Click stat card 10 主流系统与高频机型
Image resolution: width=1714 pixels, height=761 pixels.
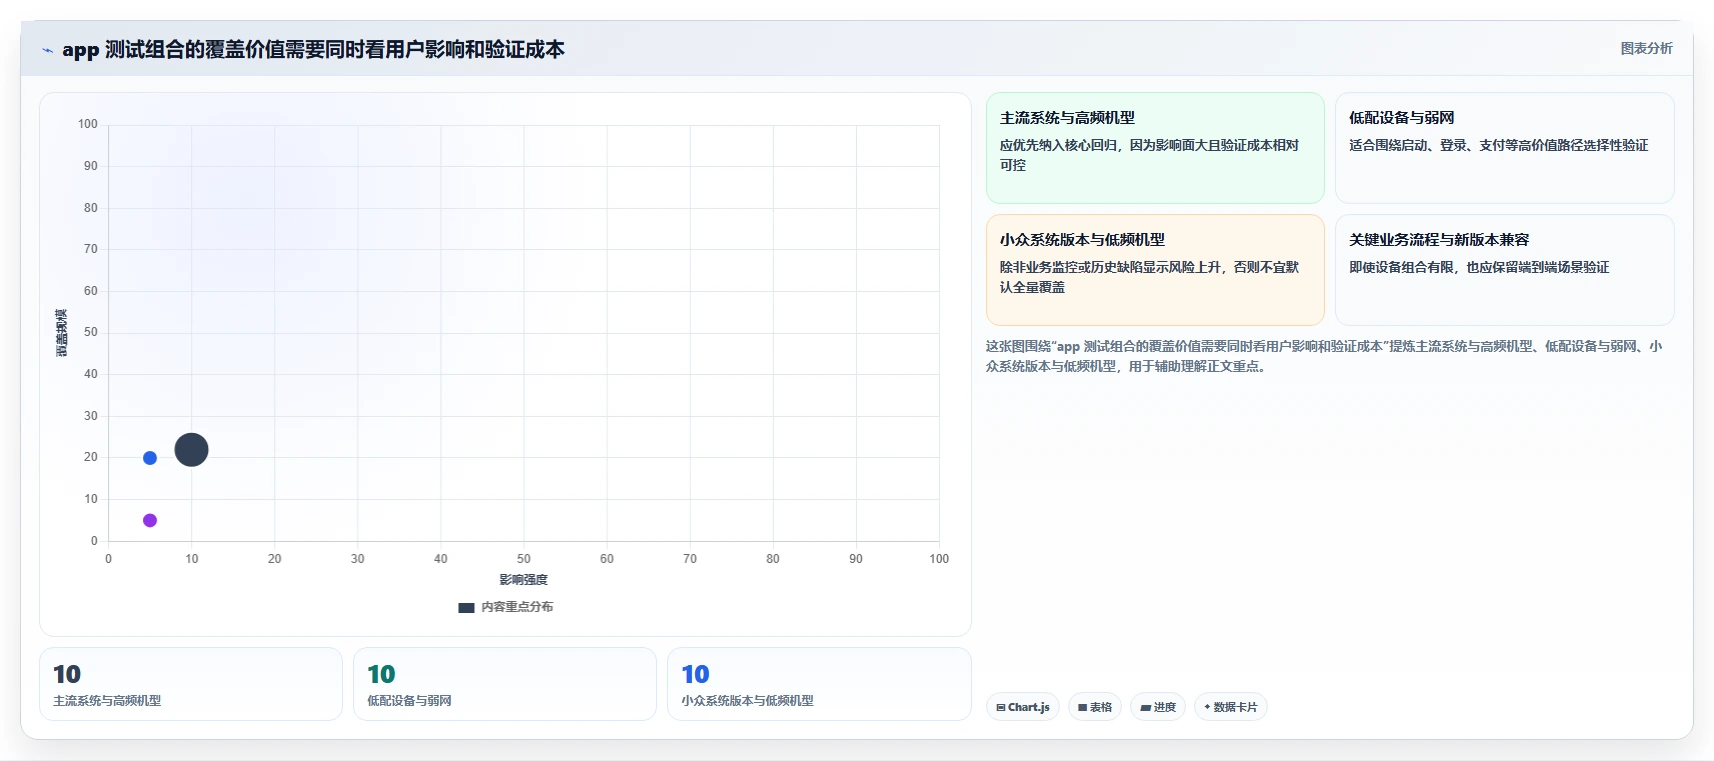click(191, 684)
